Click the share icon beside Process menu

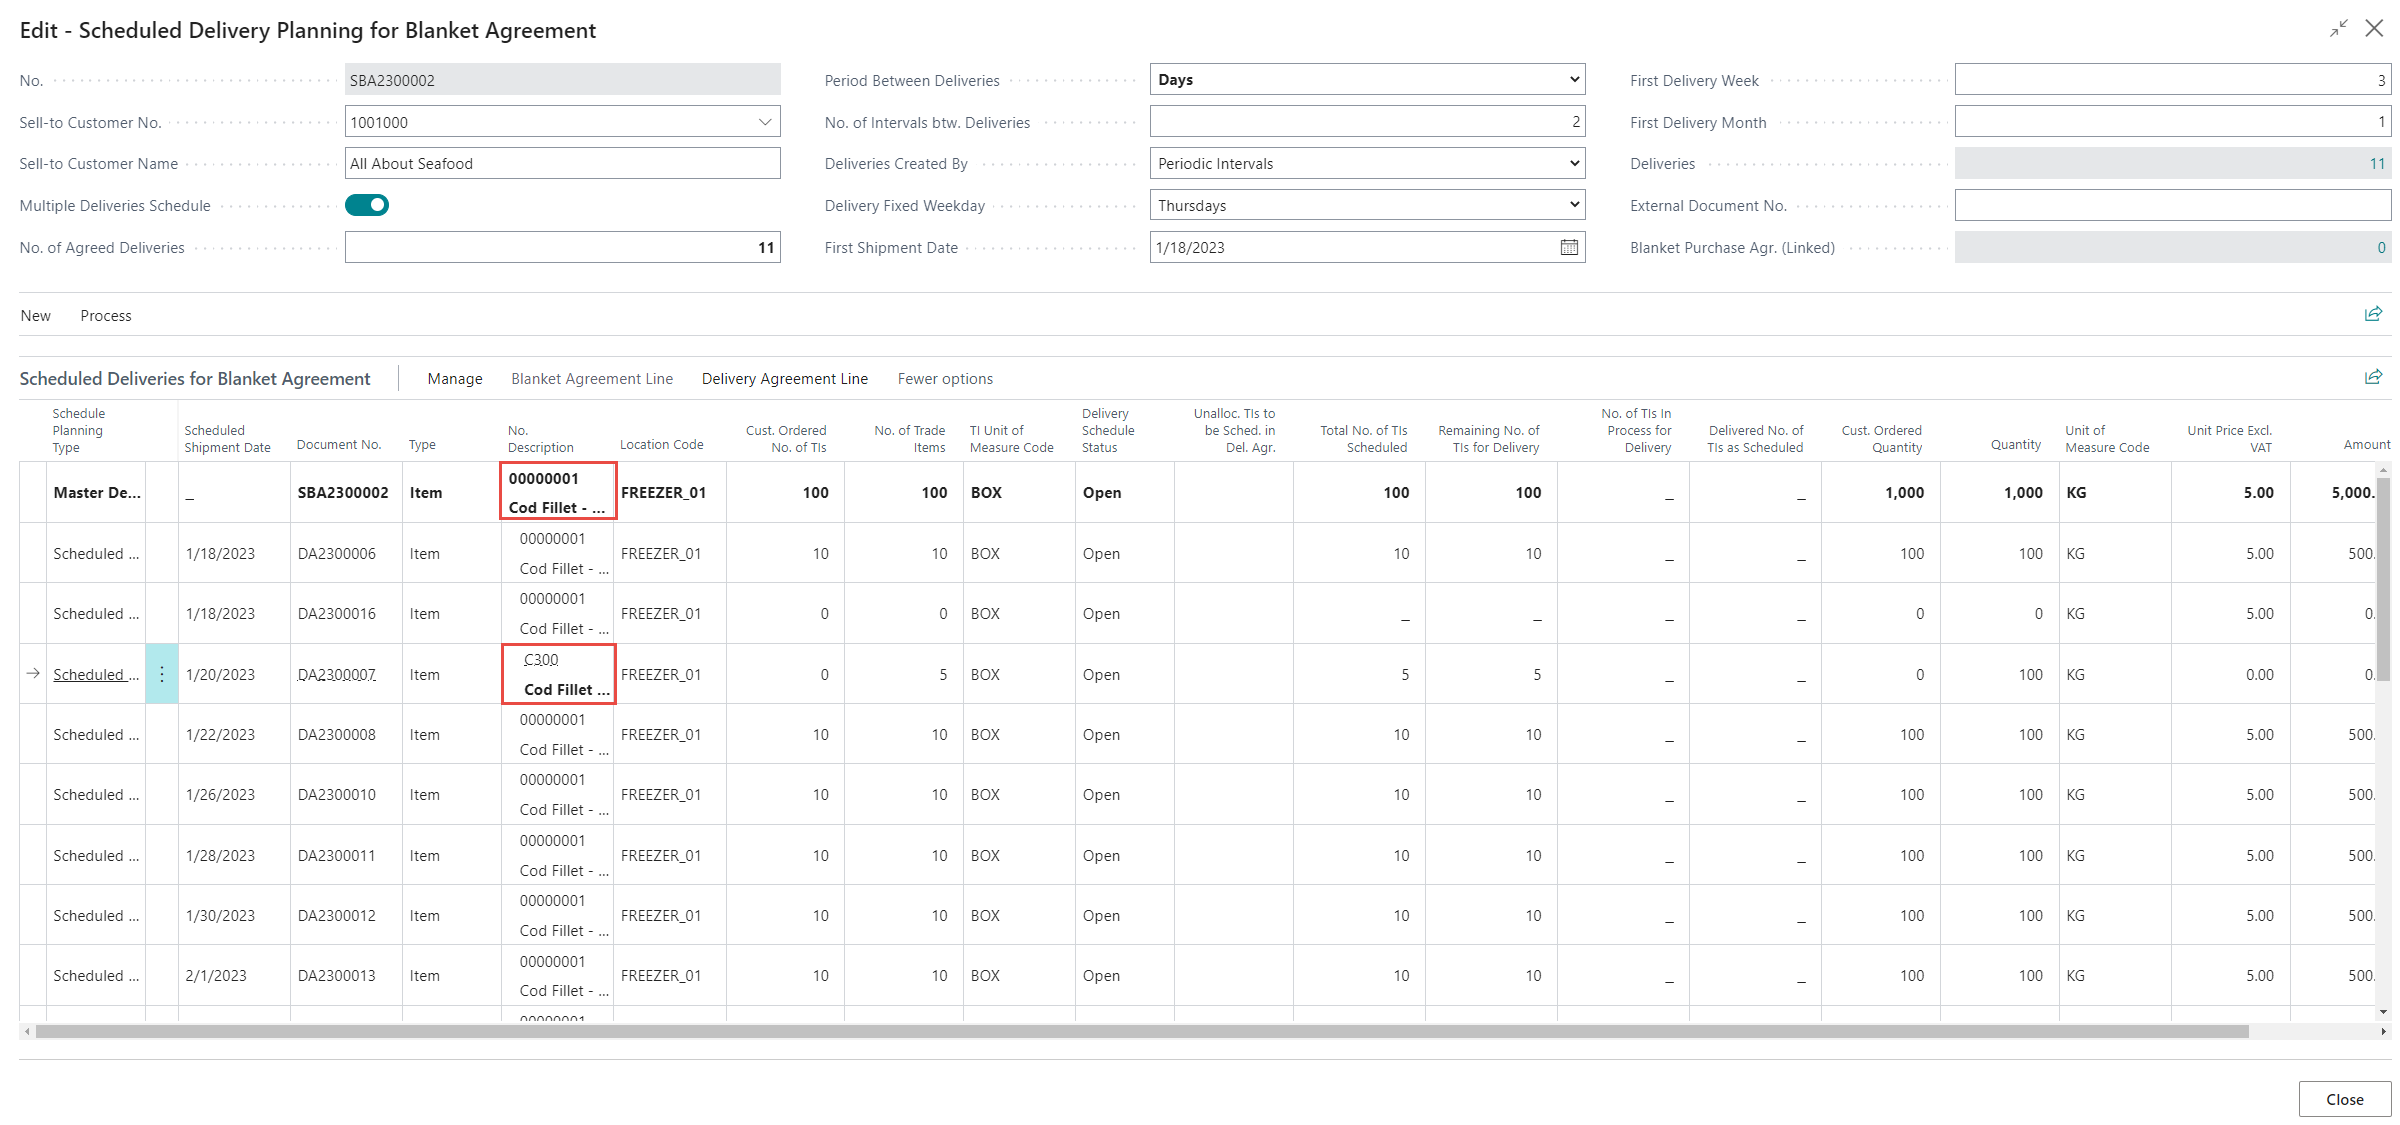click(x=2372, y=315)
